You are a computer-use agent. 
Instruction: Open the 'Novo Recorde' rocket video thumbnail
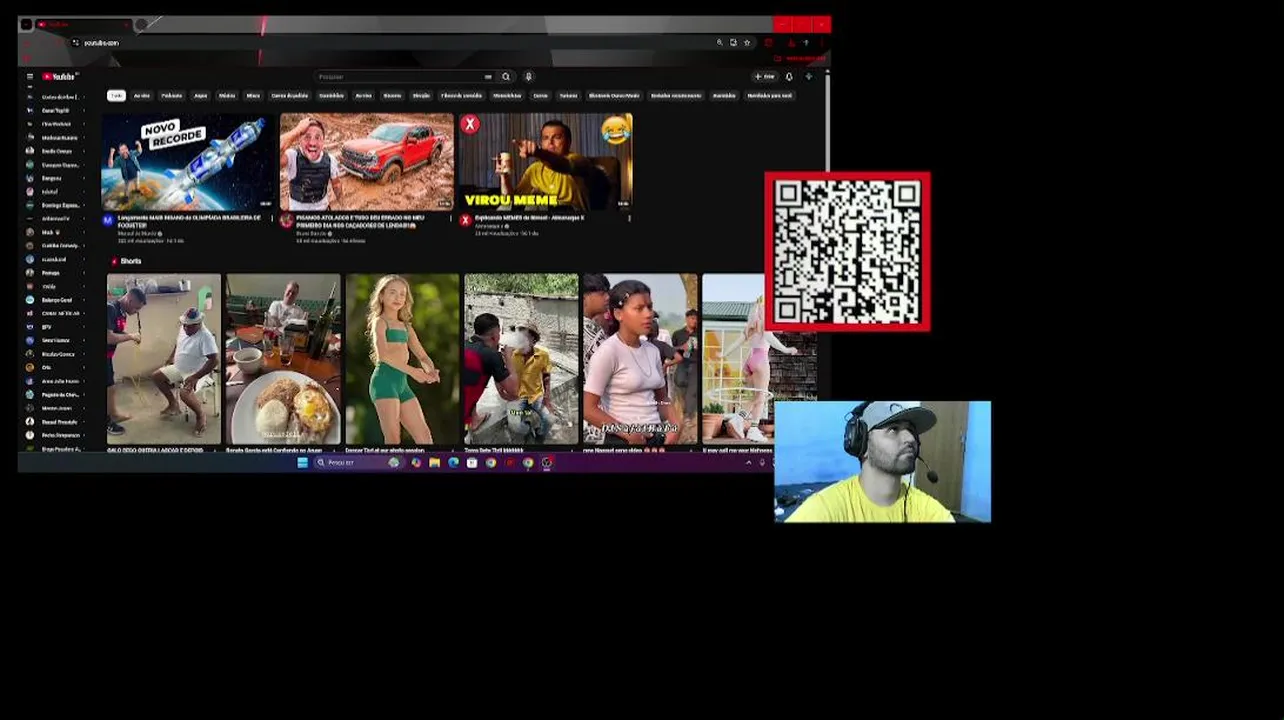click(187, 161)
